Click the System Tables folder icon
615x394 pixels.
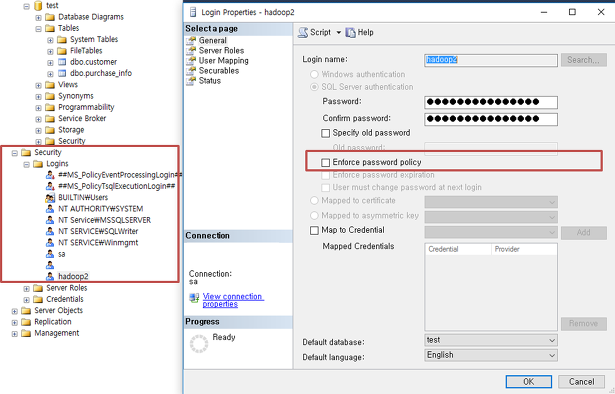coord(62,40)
